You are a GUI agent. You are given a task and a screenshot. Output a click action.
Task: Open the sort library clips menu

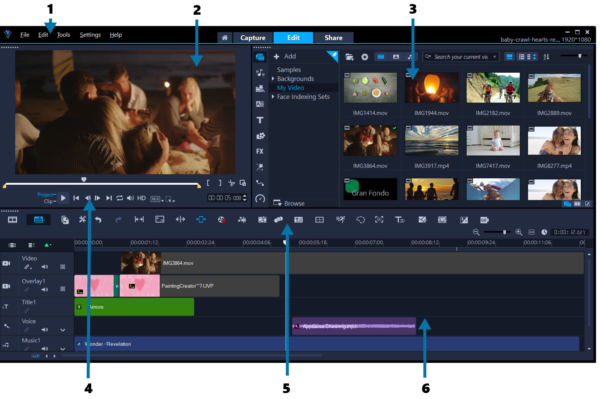coord(546,57)
